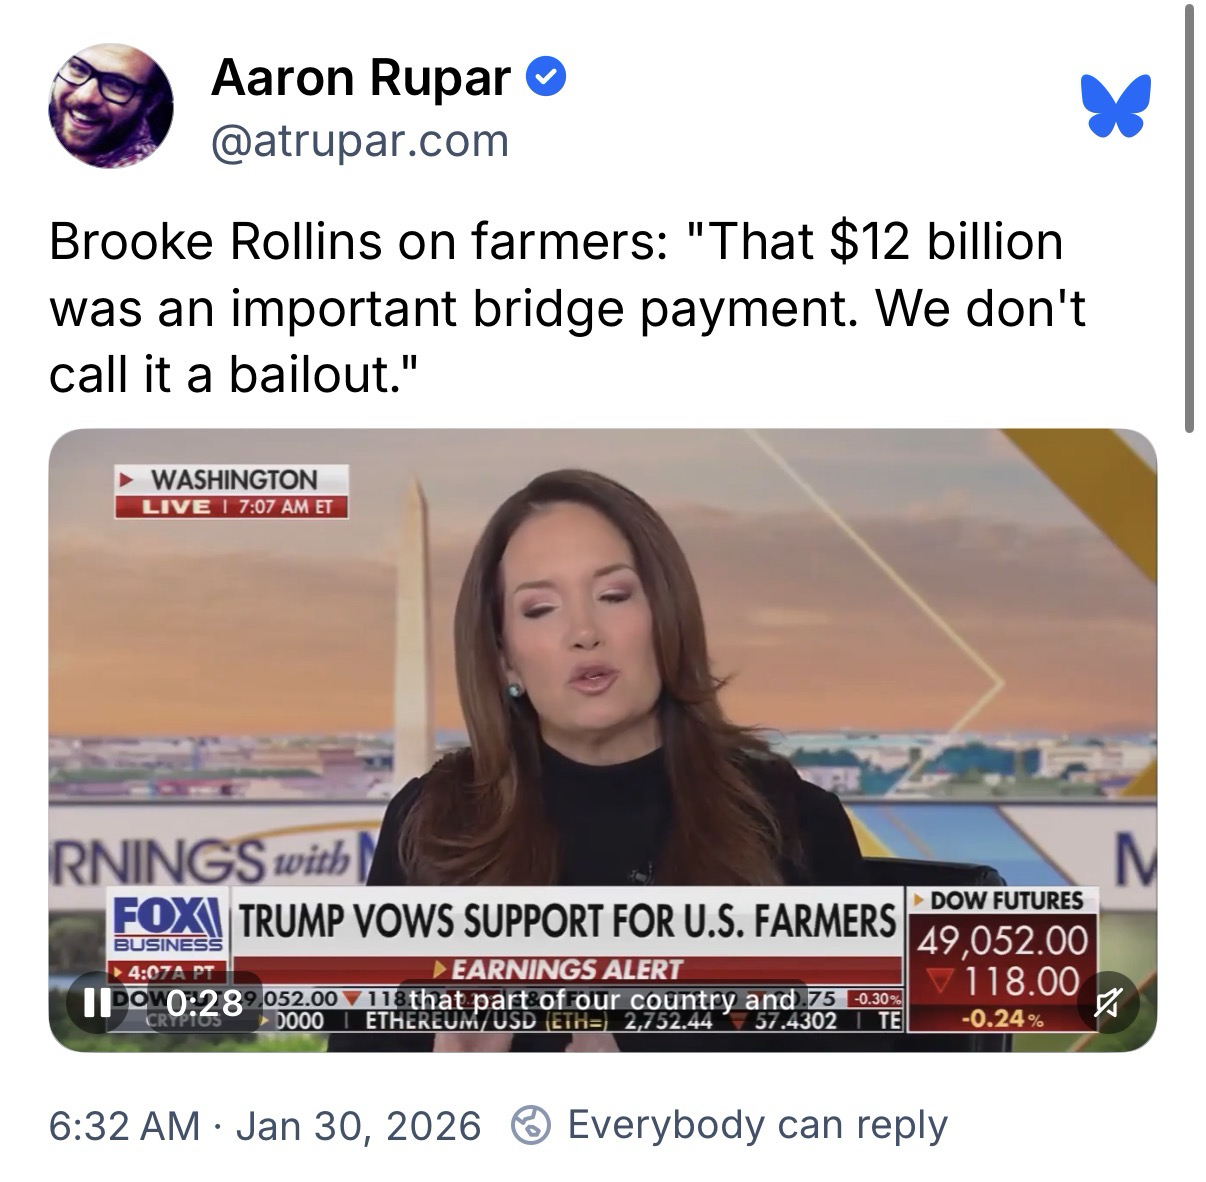1206x1182 pixels.
Task: Open the embedded Fox Business video
Action: point(602,740)
